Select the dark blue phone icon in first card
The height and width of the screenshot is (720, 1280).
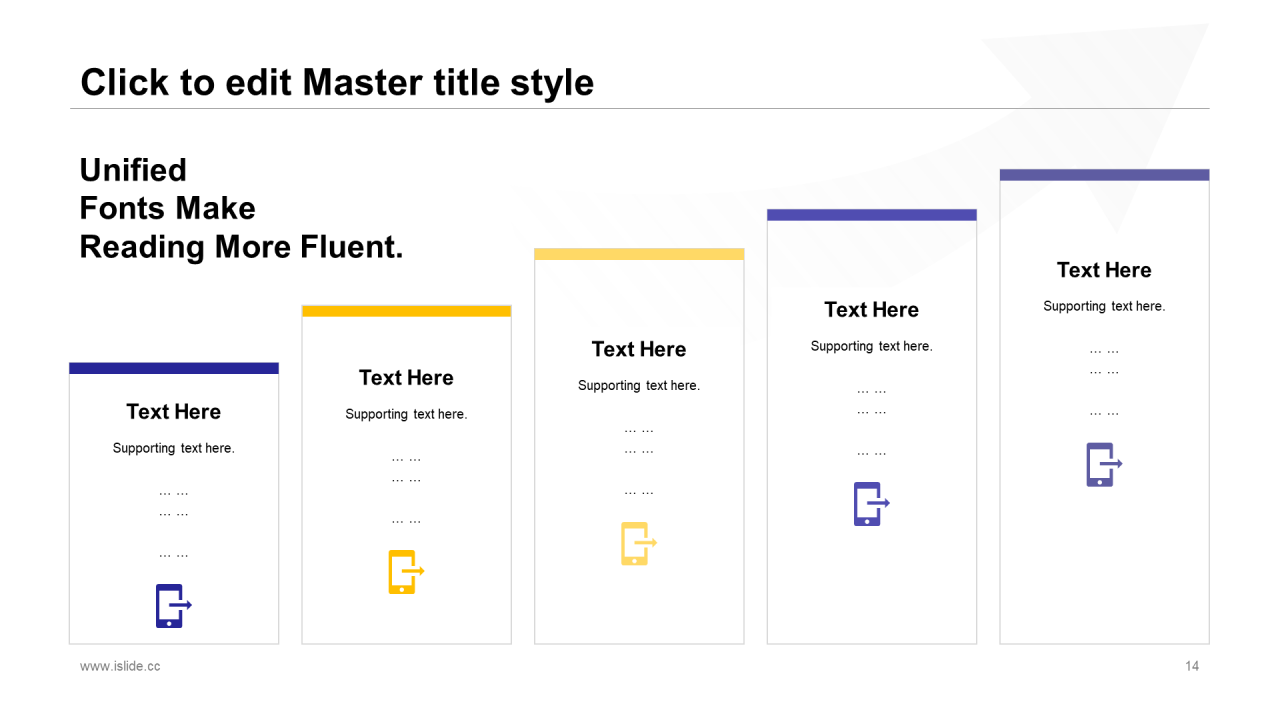coord(173,606)
